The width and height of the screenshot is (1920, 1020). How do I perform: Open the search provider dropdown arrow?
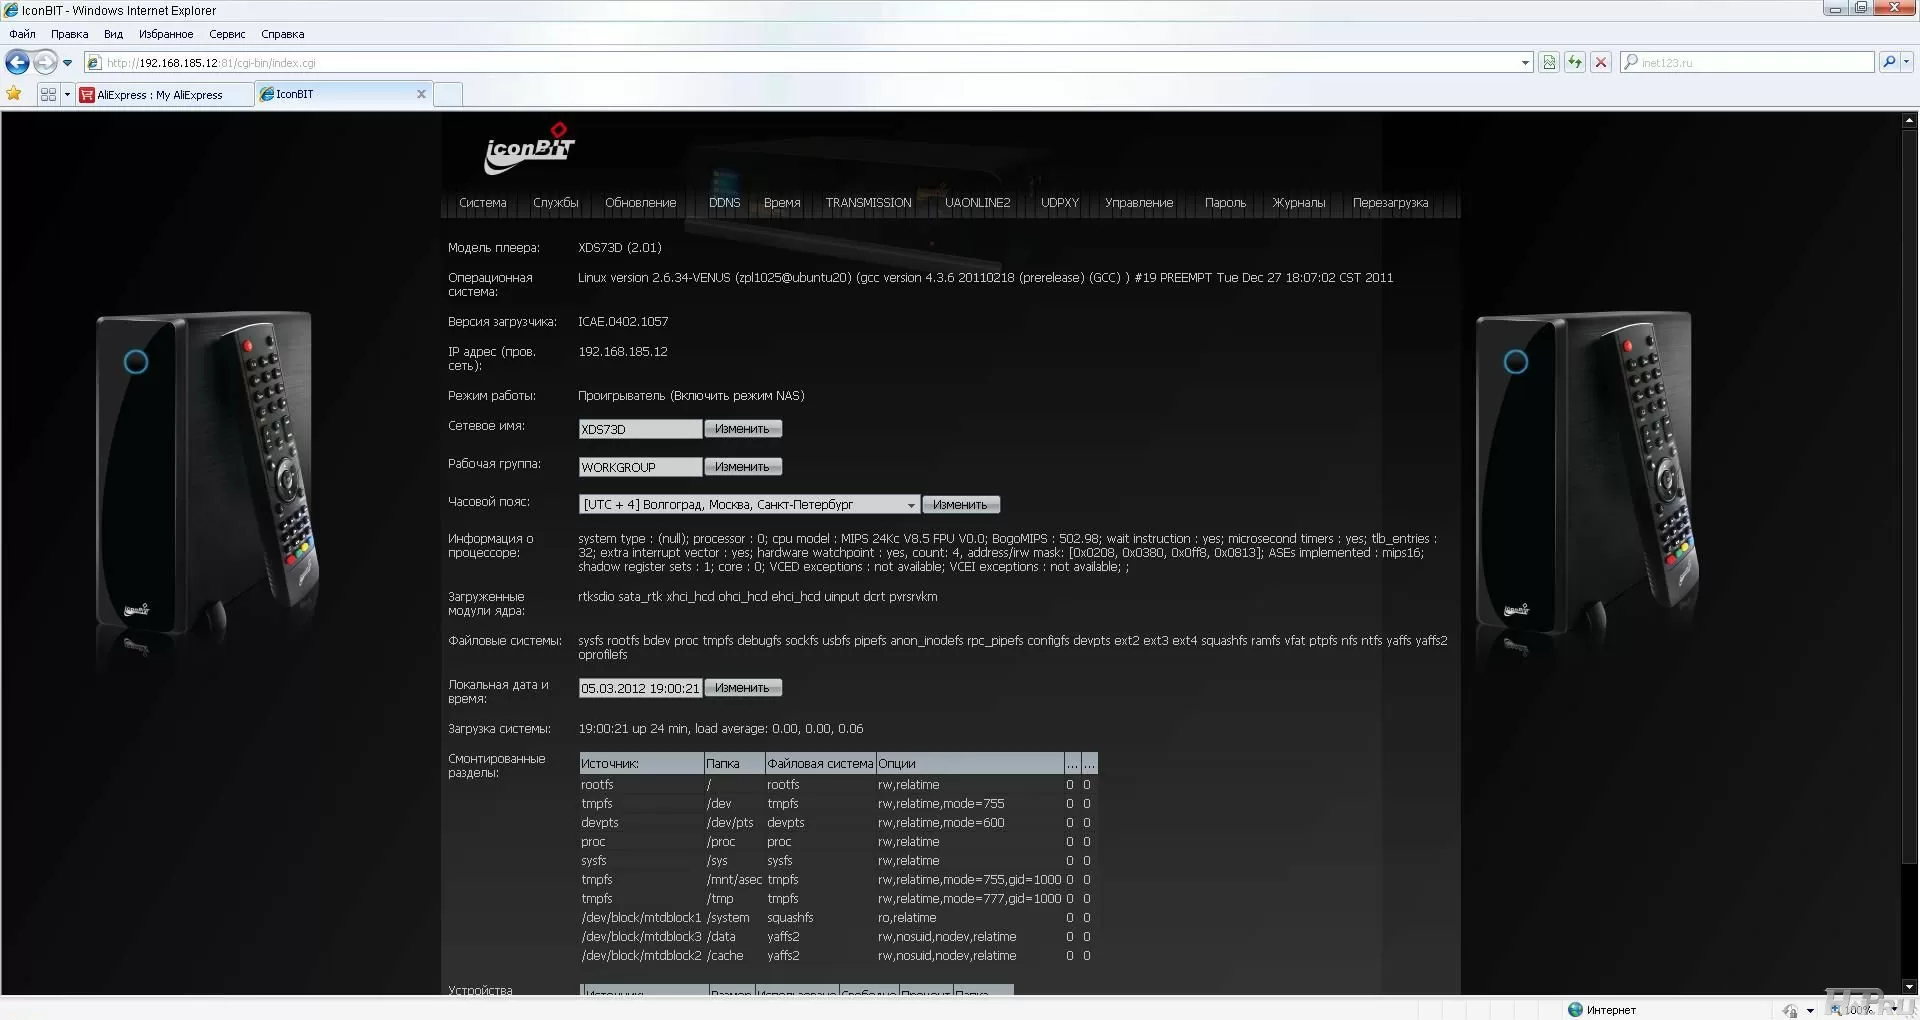tap(1907, 62)
